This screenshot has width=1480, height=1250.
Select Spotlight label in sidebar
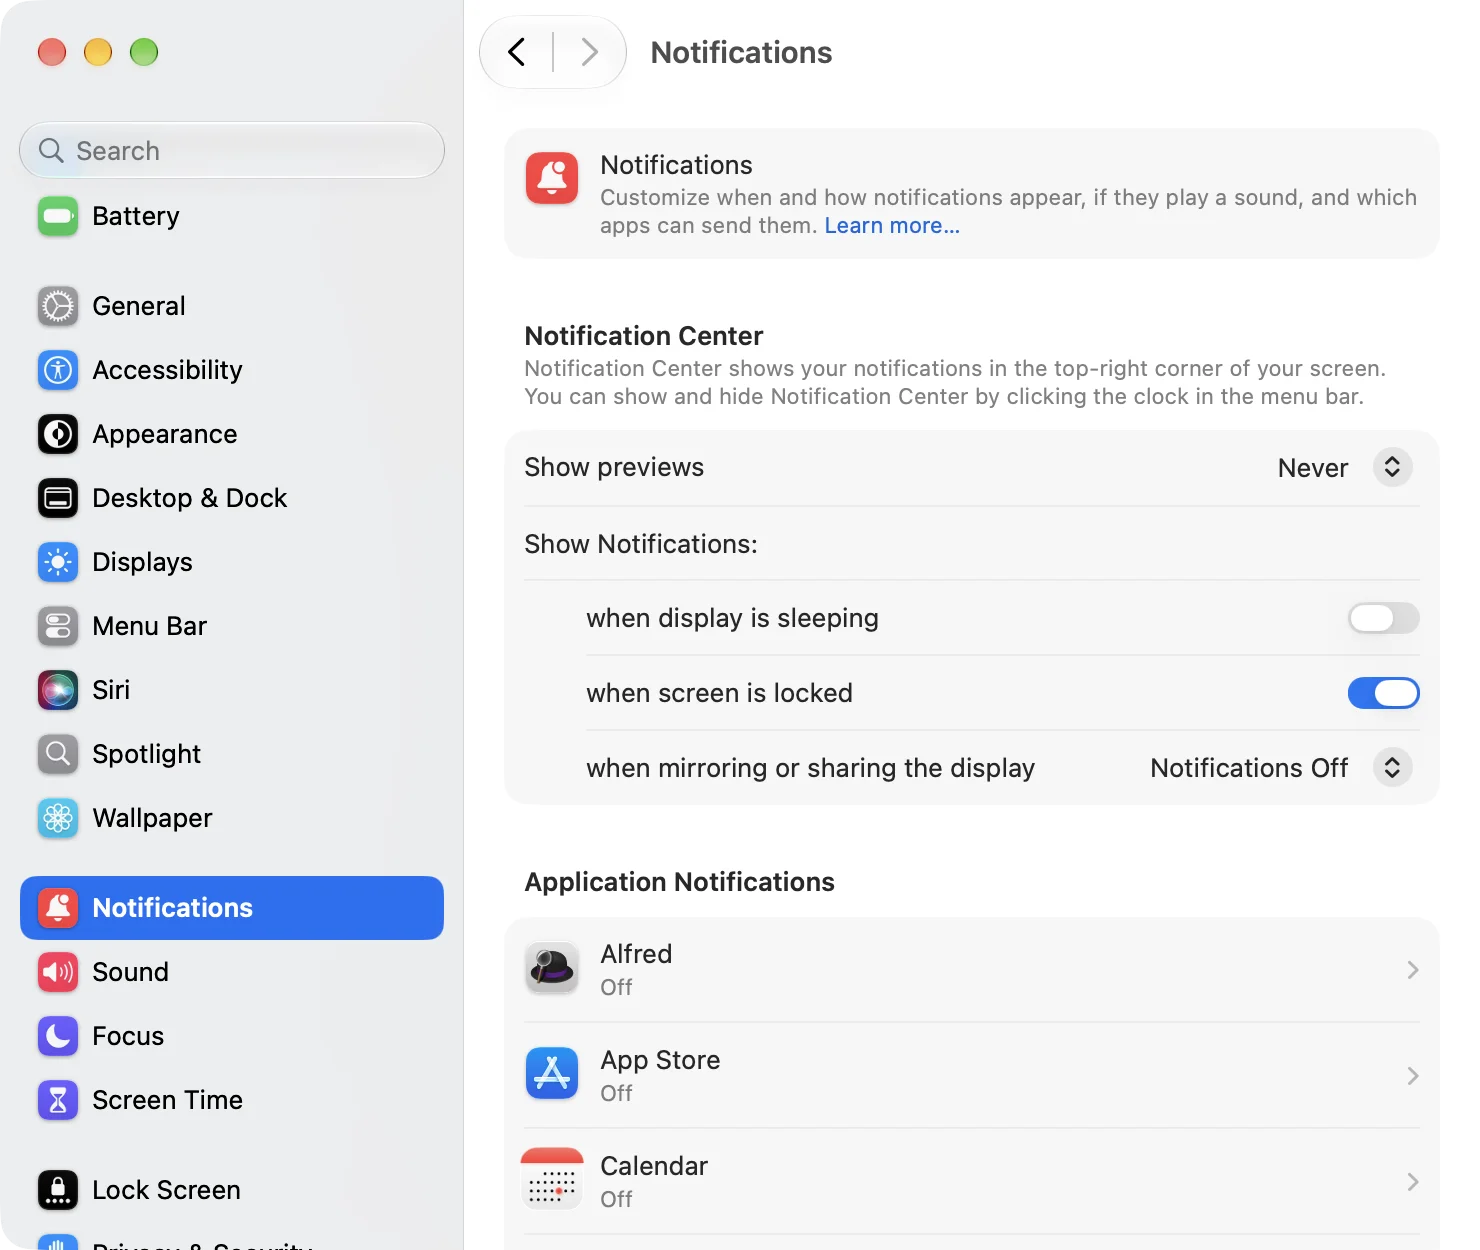click(146, 754)
